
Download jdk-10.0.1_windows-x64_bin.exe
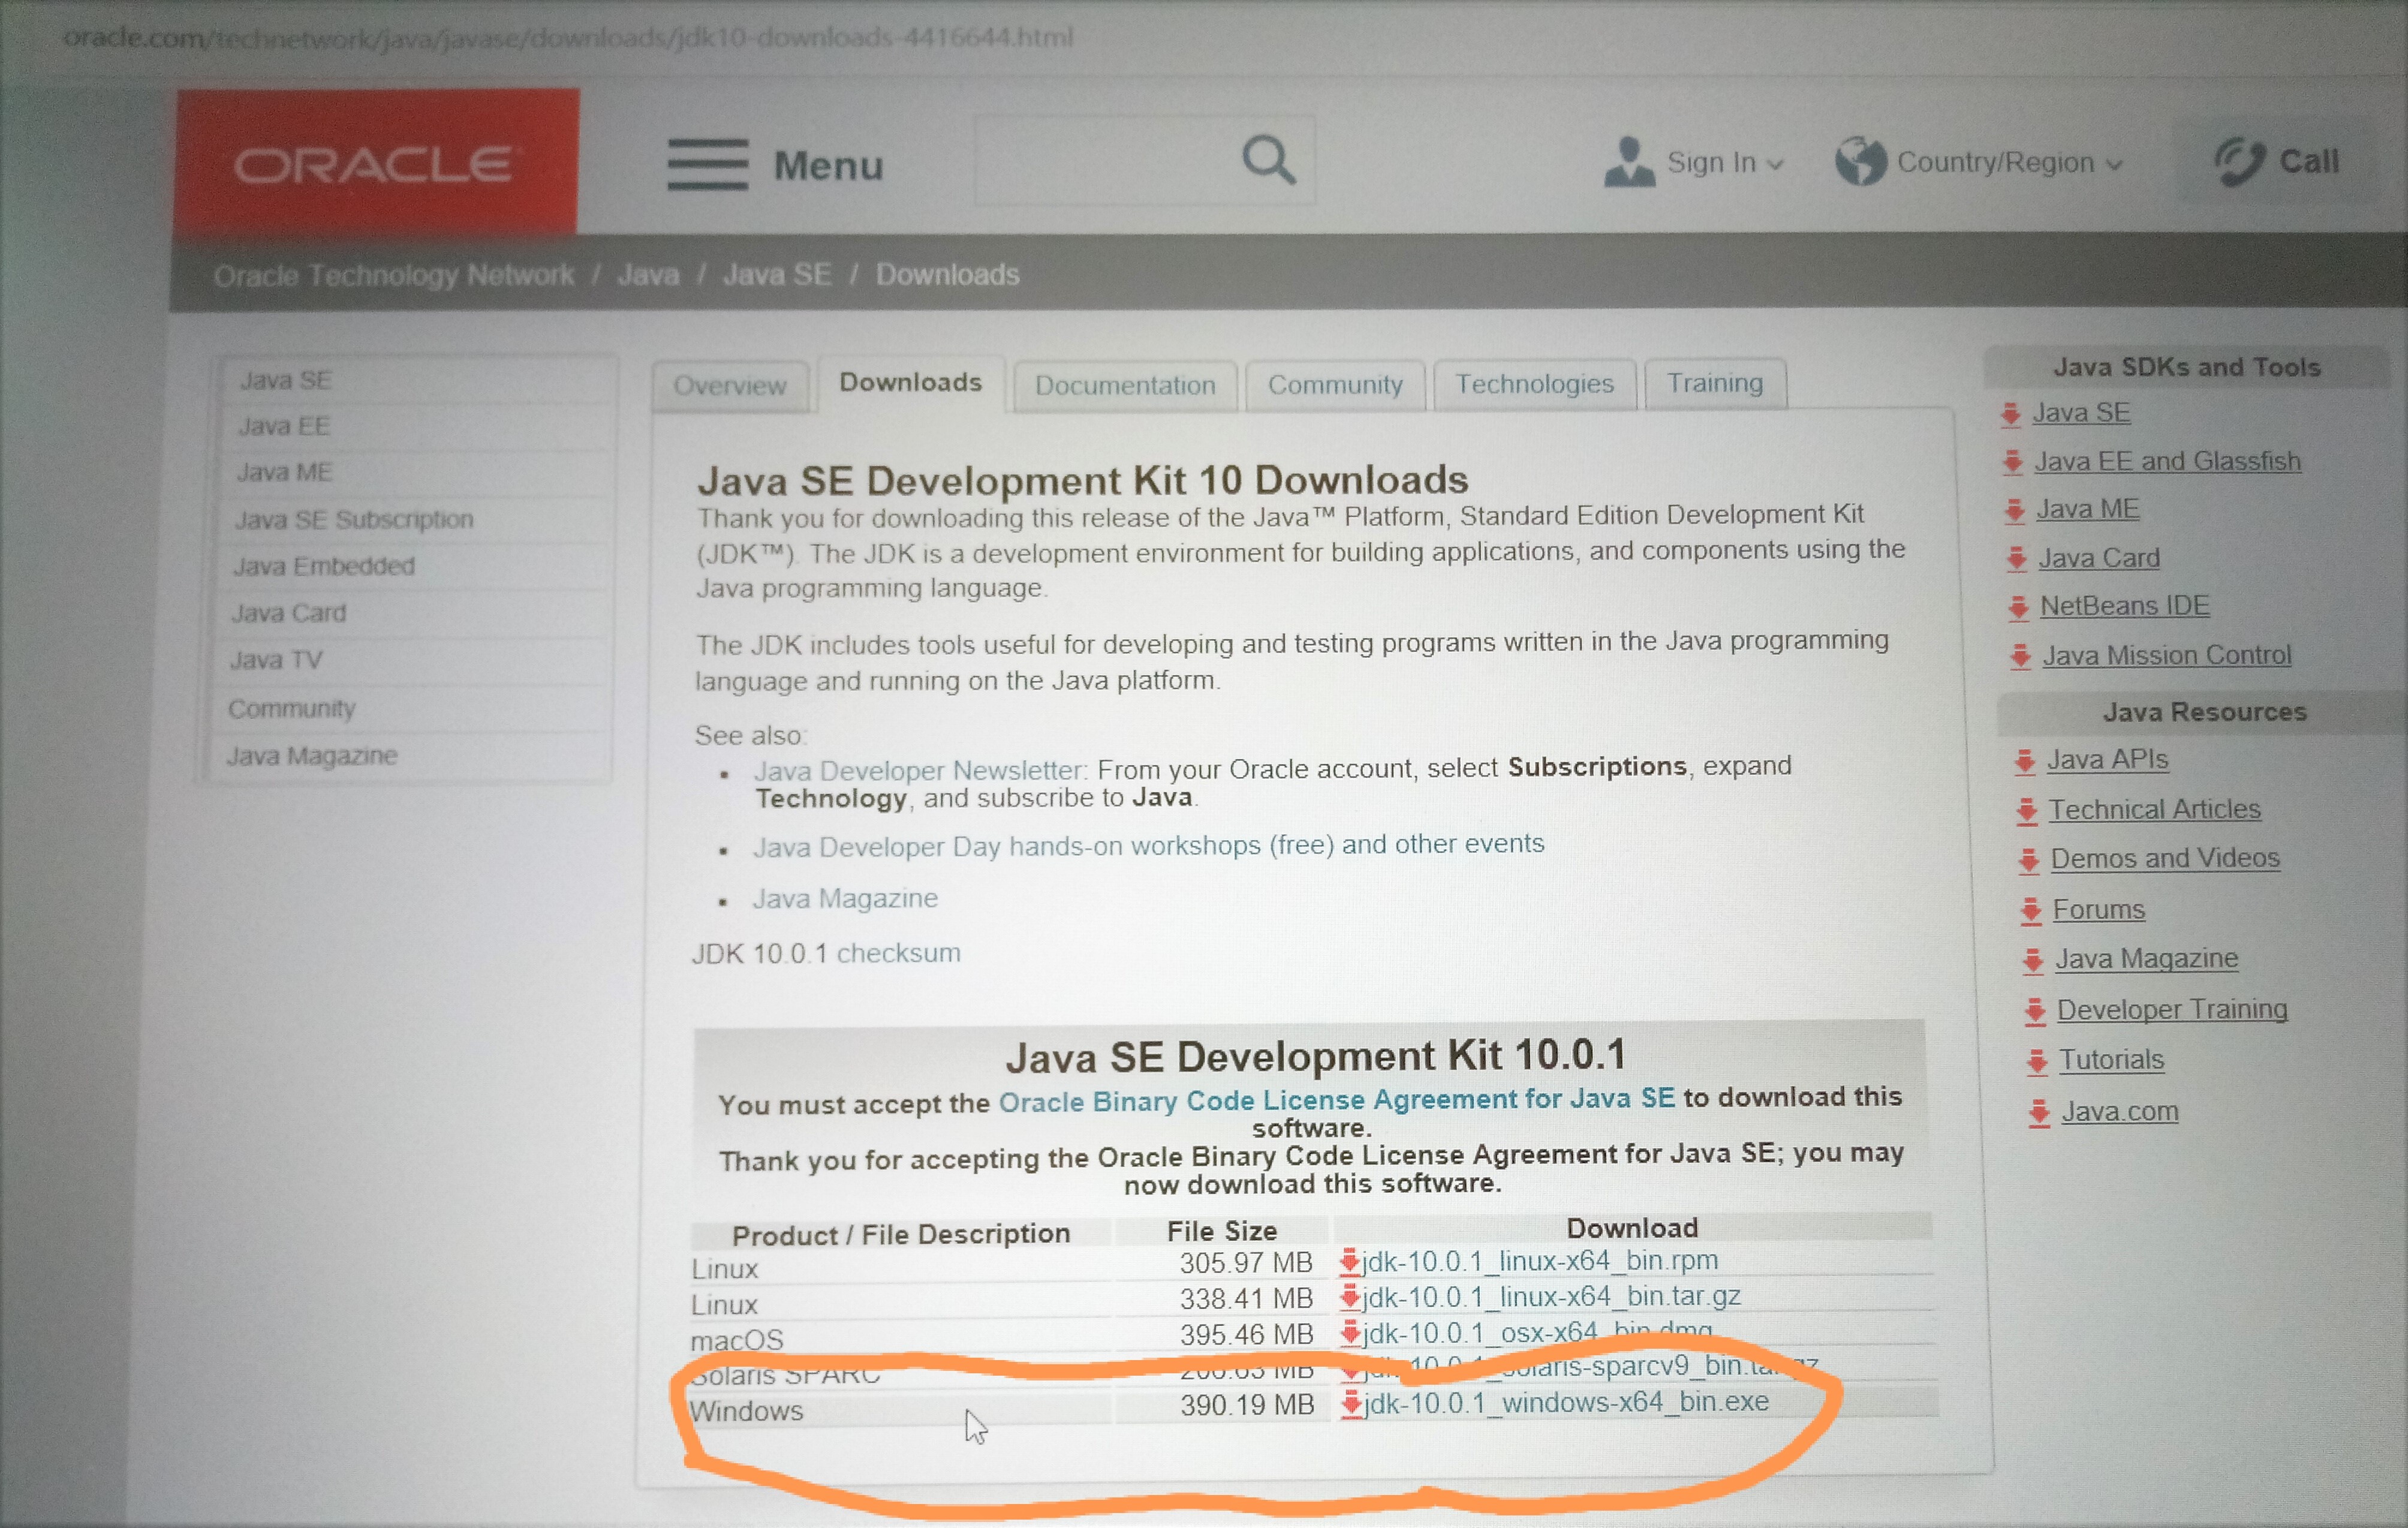tap(1567, 1403)
